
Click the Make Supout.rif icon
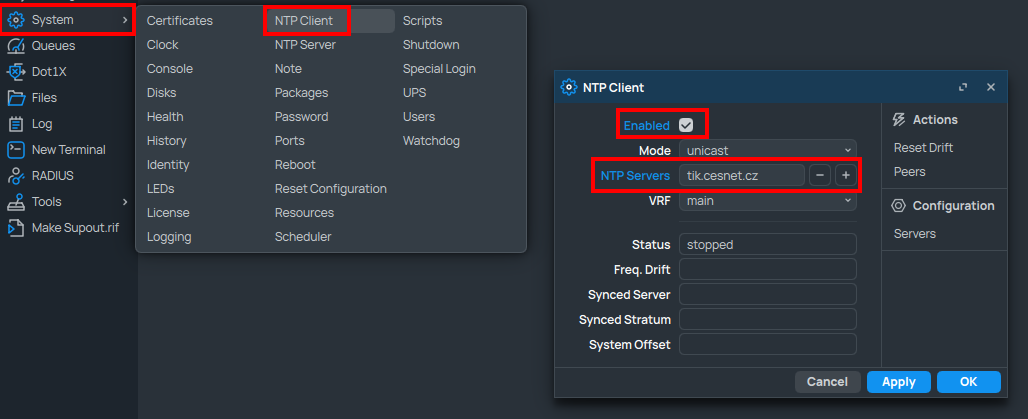coord(16,228)
